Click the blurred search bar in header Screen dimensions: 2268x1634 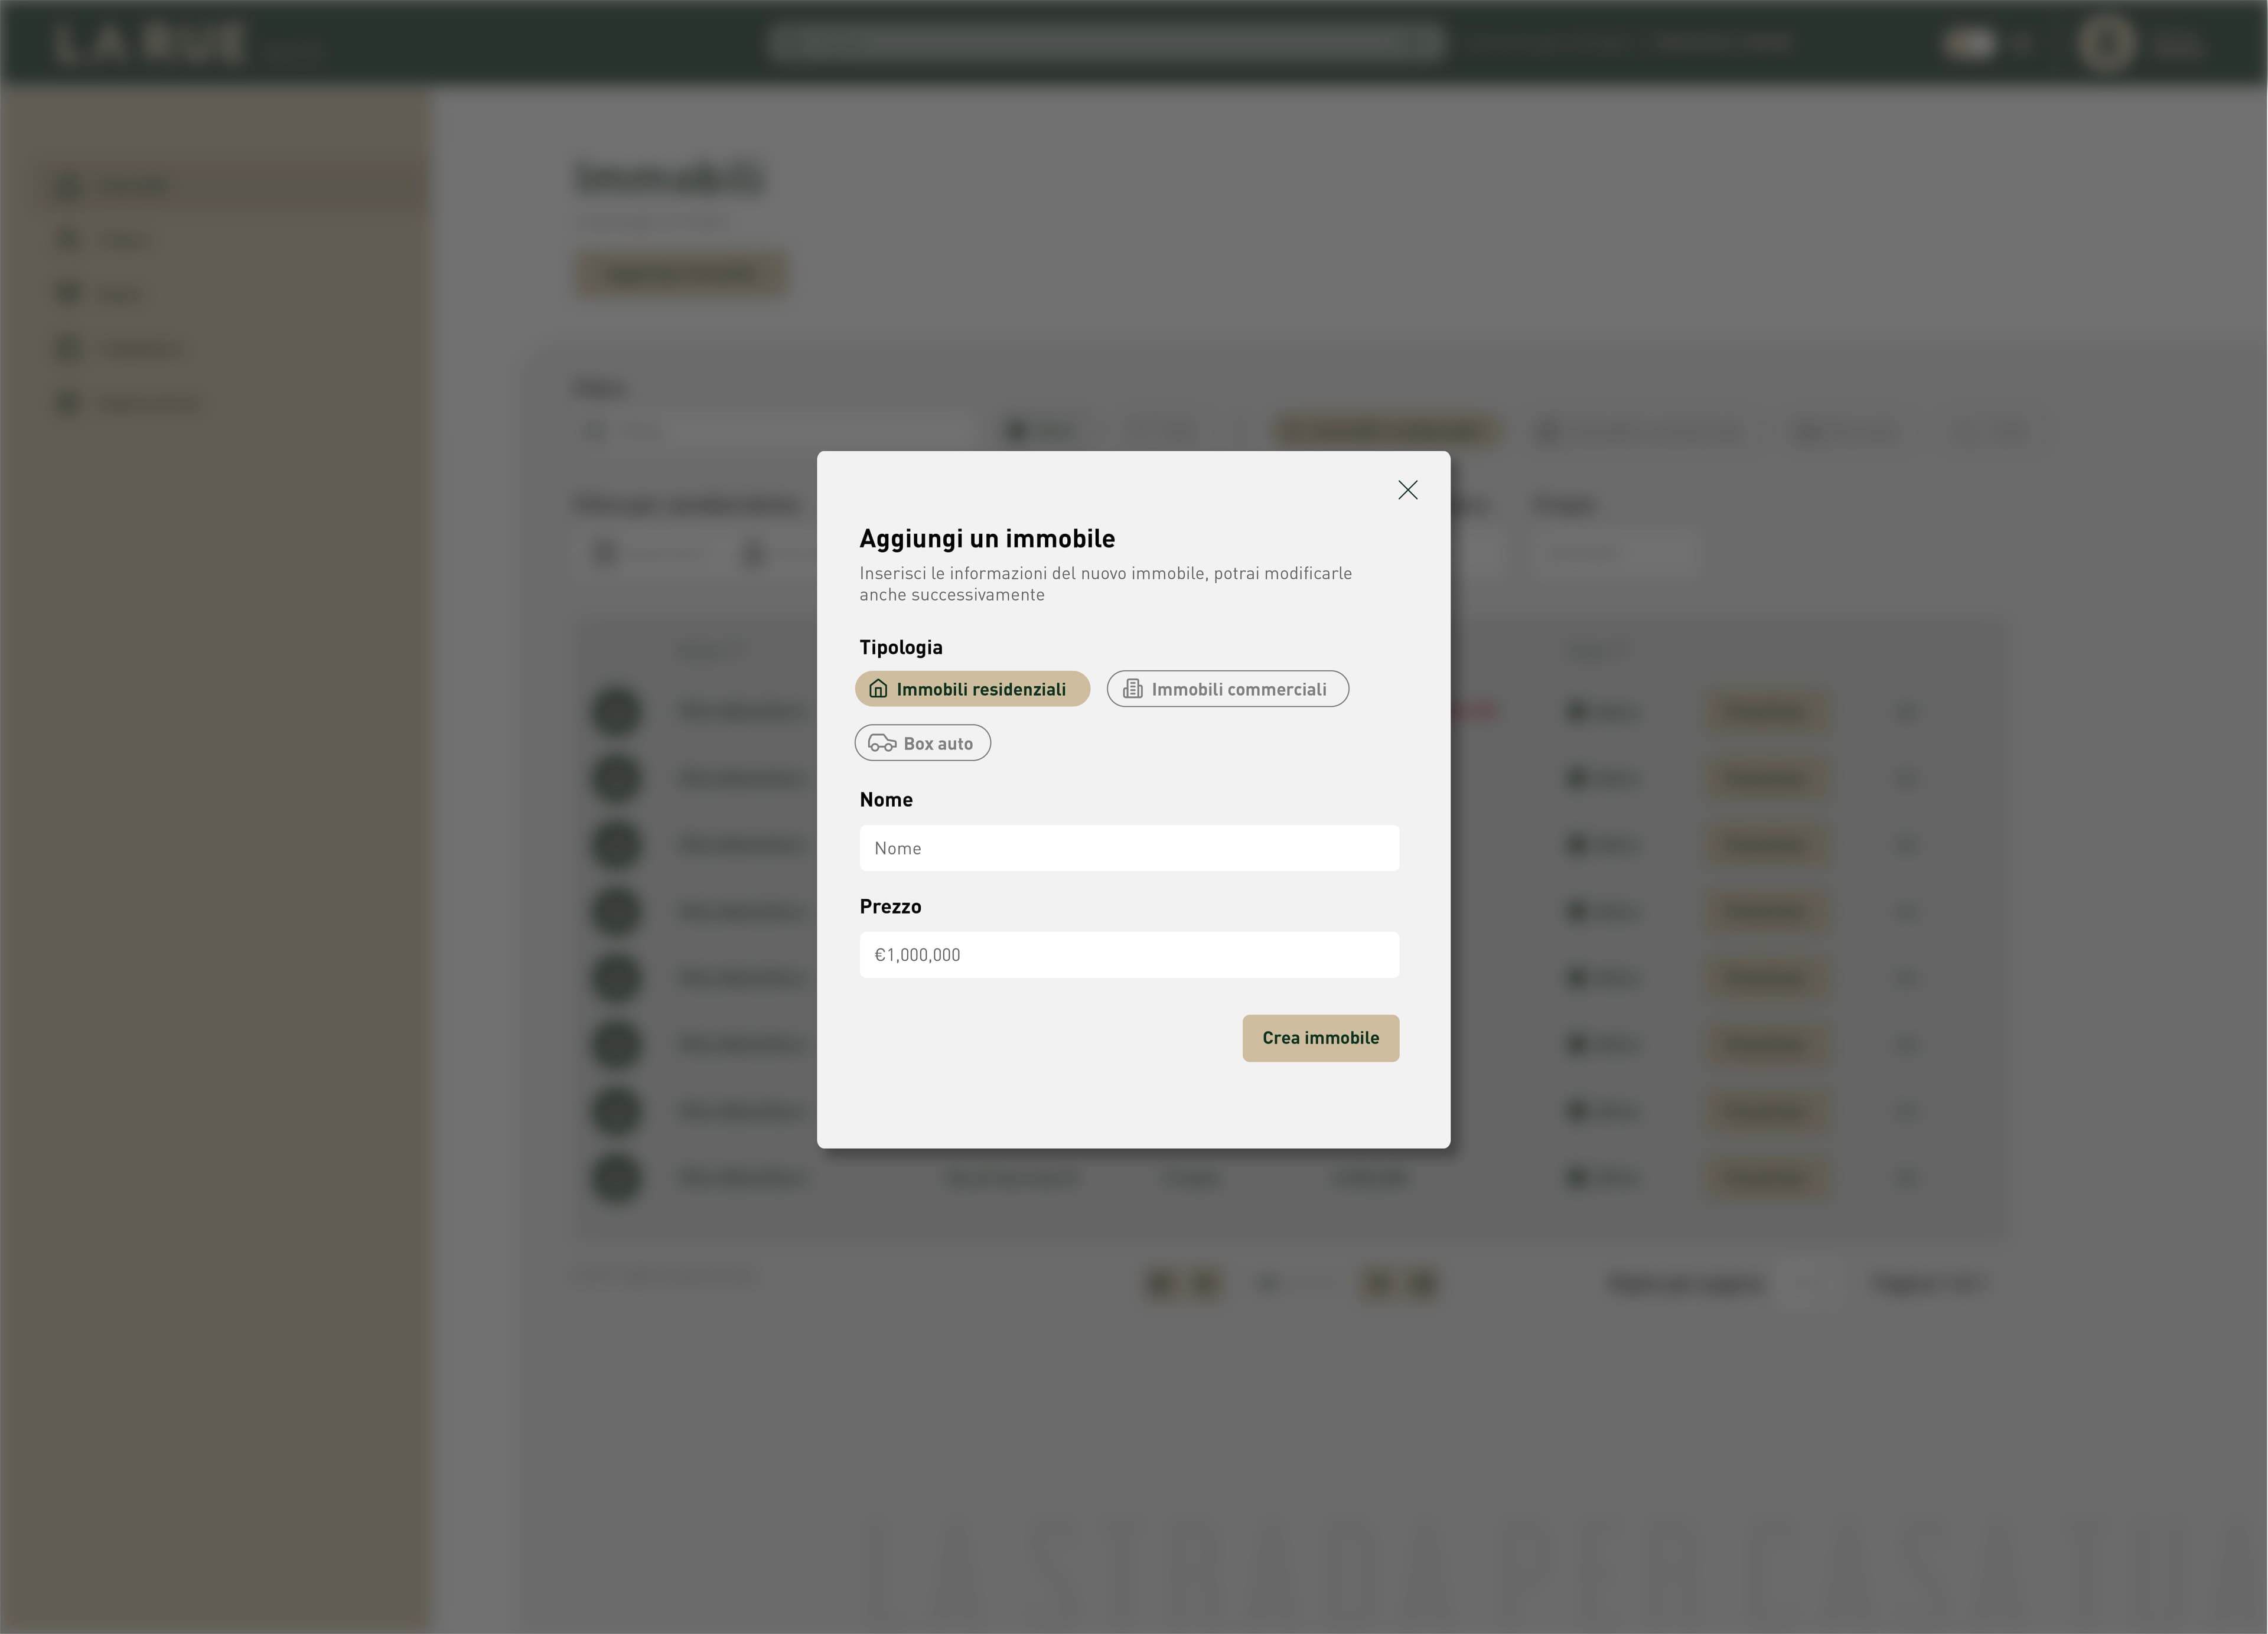click(1105, 42)
